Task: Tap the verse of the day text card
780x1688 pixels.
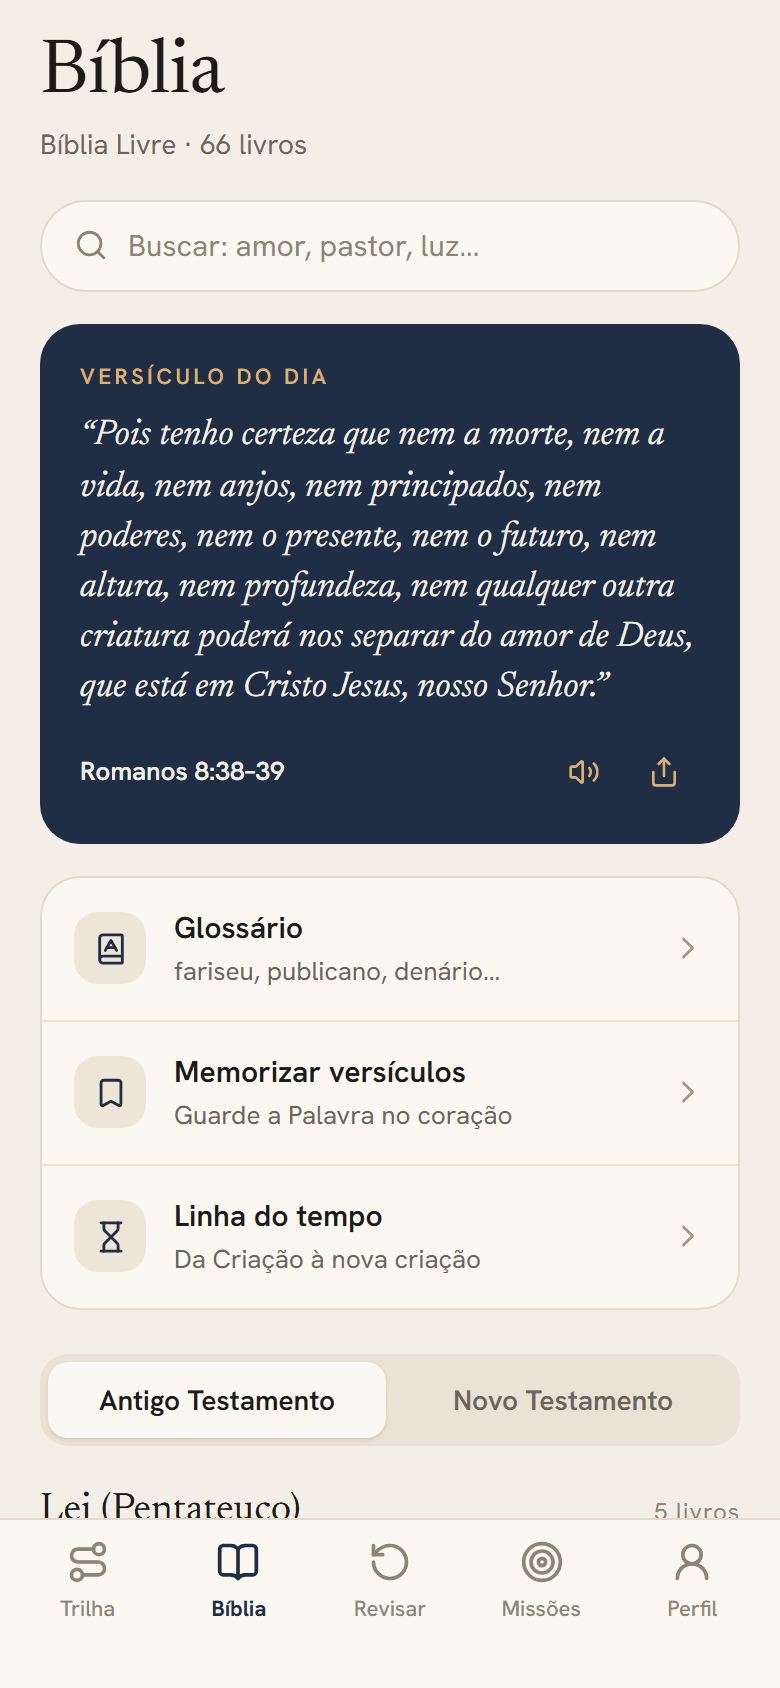Action: click(390, 584)
